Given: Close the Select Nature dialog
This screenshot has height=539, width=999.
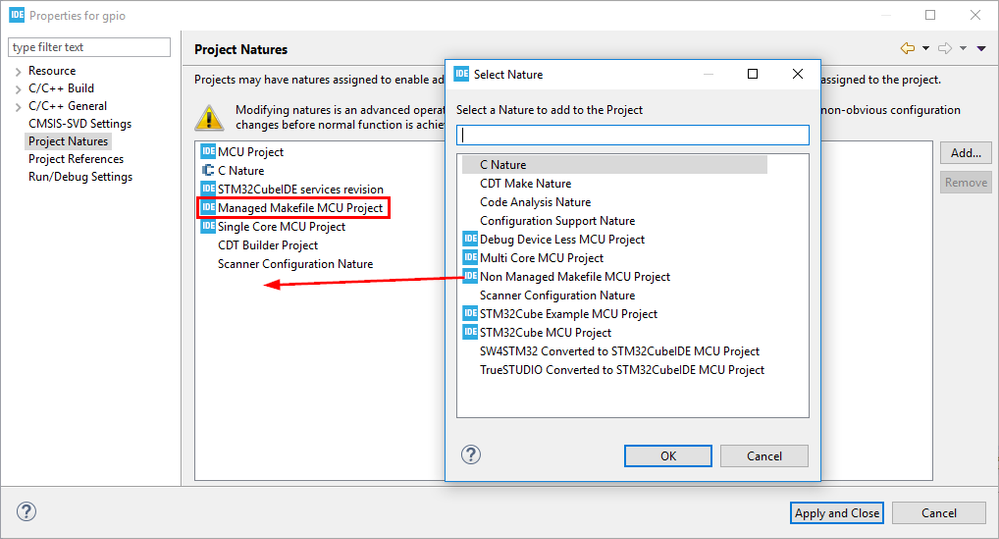Looking at the screenshot, I should coord(798,74).
